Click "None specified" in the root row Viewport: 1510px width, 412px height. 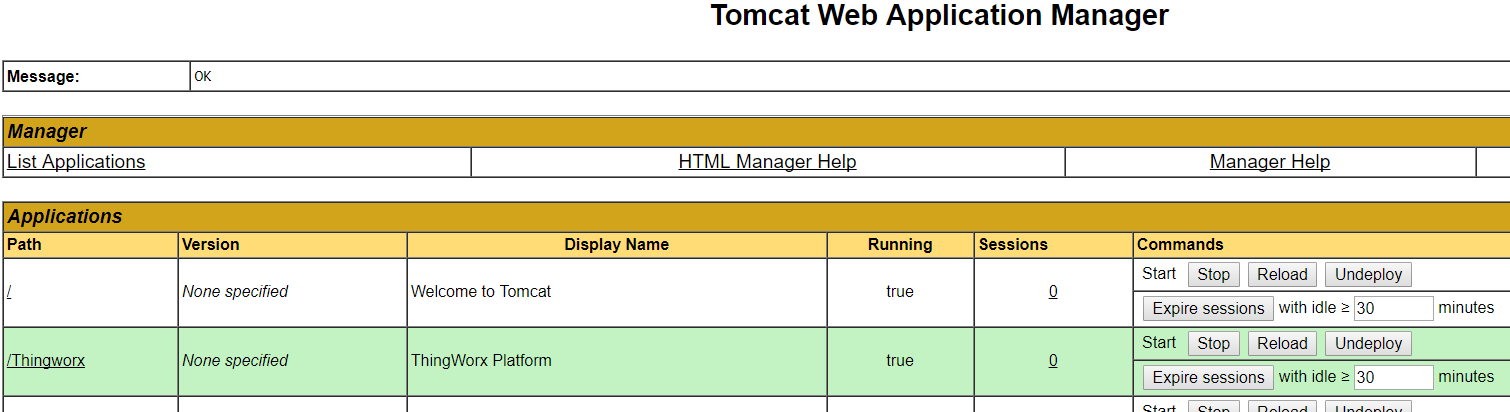click(235, 292)
